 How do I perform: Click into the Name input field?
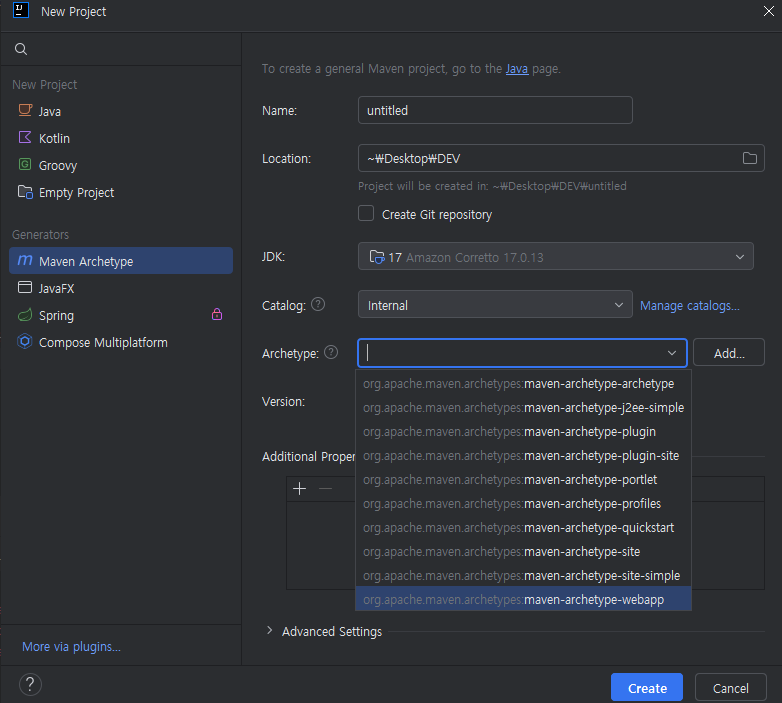(x=495, y=110)
